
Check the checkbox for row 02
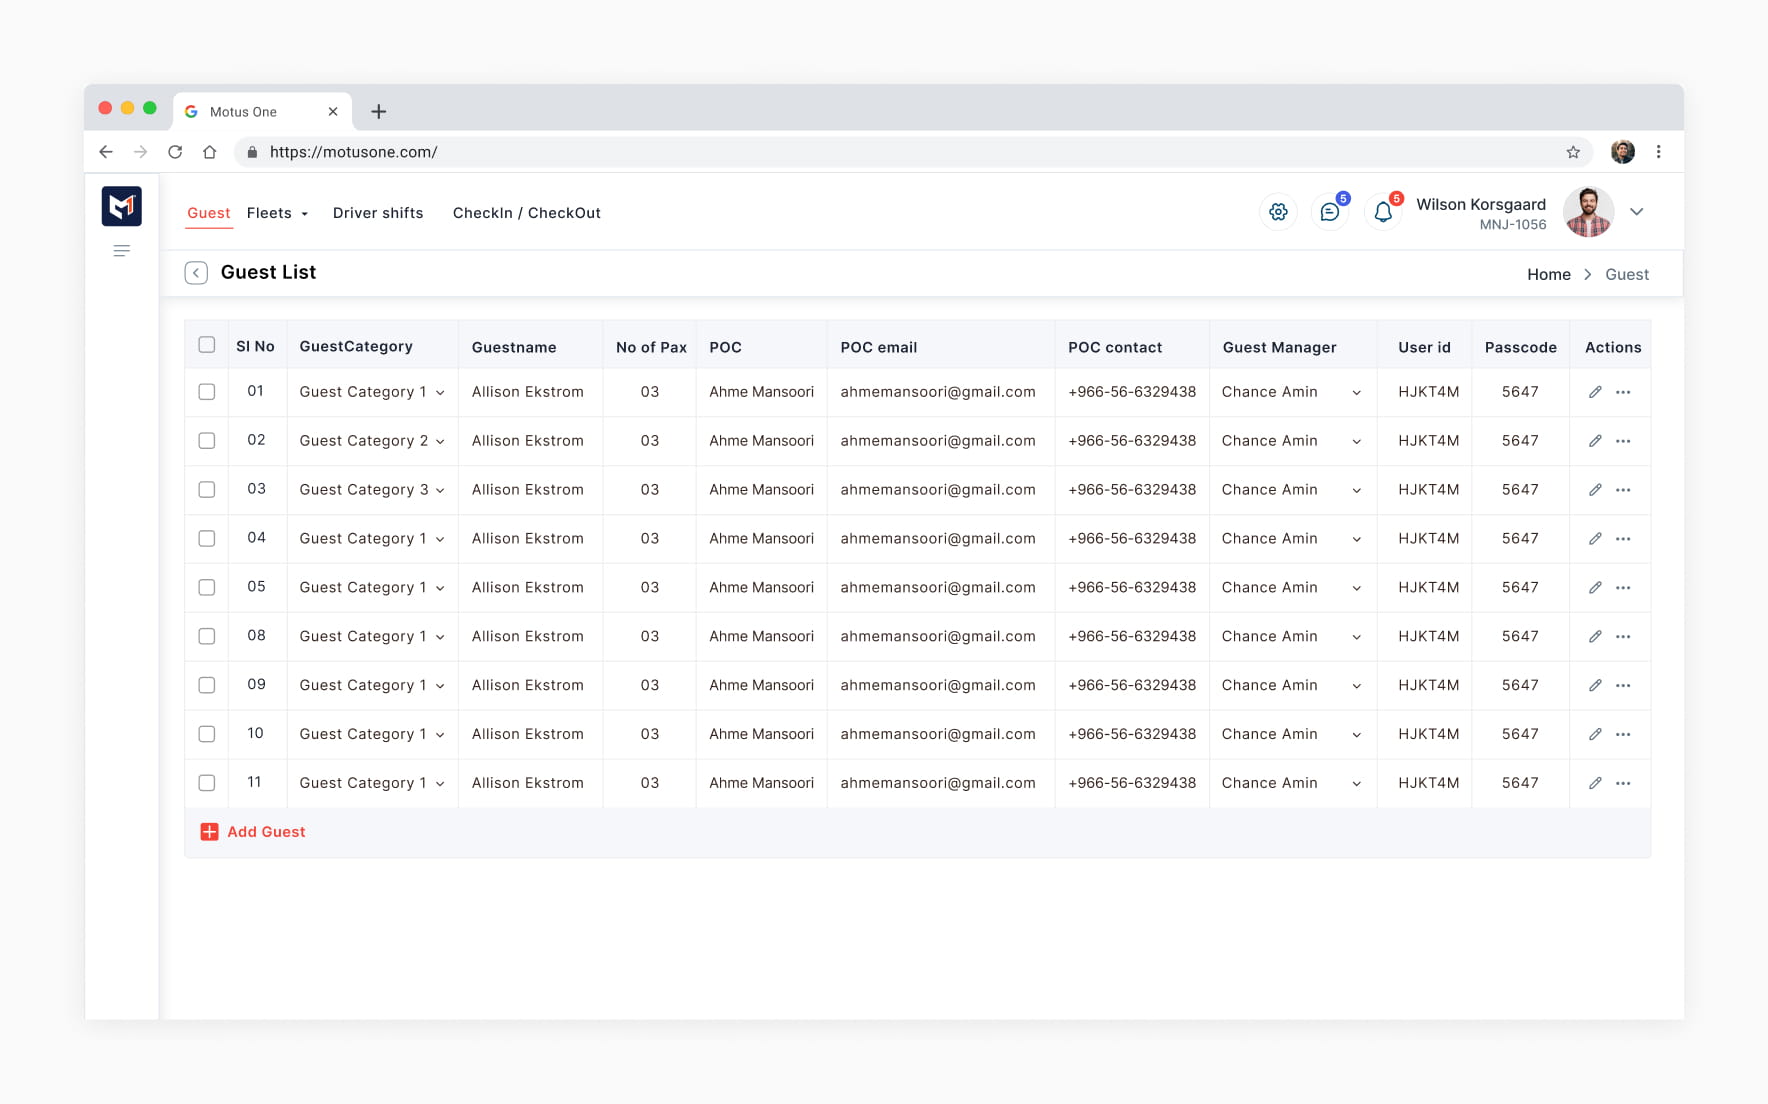[x=207, y=441]
